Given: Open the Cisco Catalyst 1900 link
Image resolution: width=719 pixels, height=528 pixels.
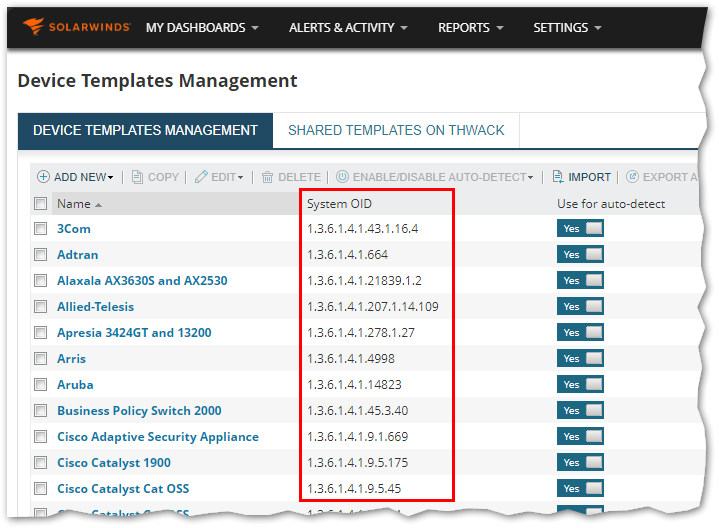Looking at the screenshot, I should [x=114, y=462].
